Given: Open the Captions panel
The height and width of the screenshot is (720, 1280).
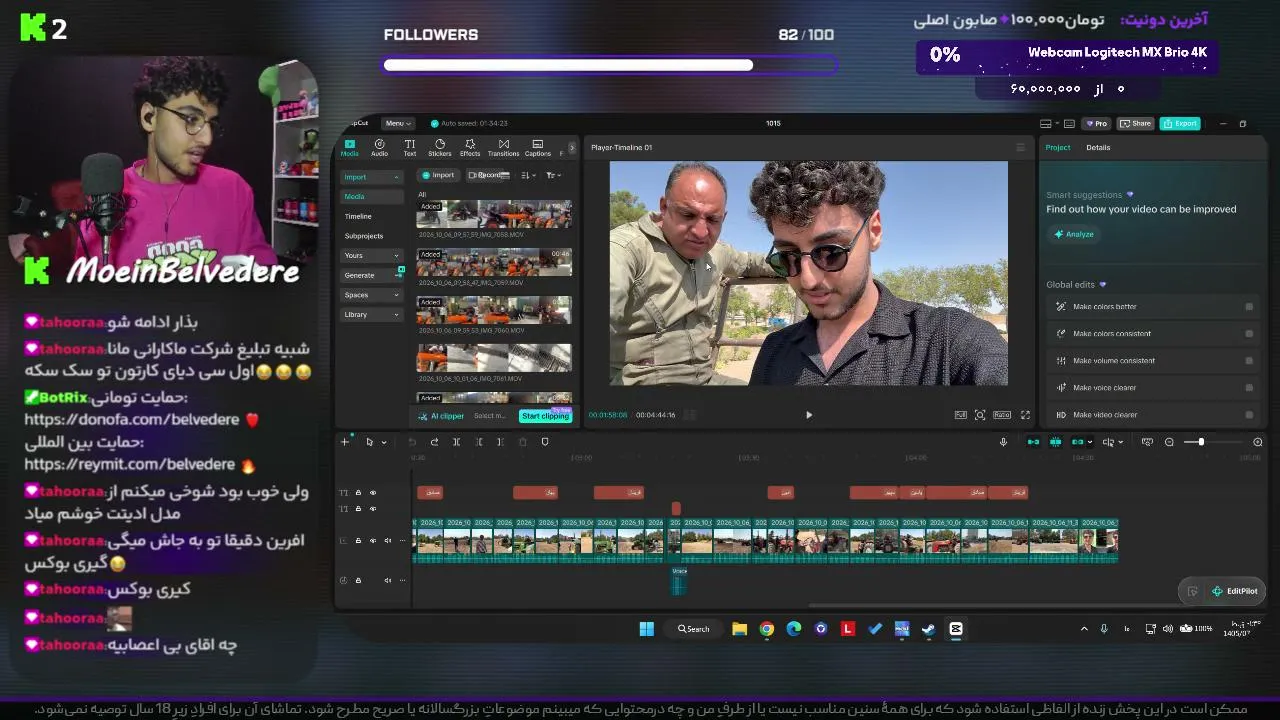Looking at the screenshot, I should pyautogui.click(x=537, y=148).
